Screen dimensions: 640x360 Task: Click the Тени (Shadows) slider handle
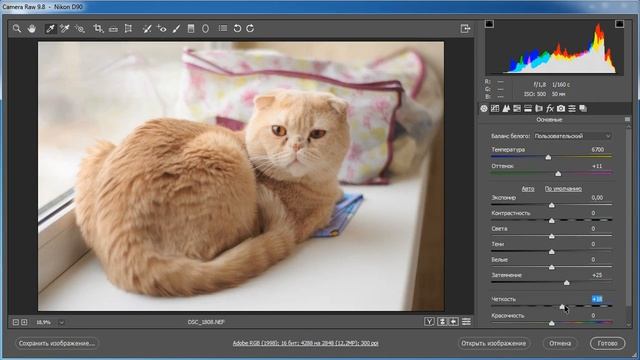click(551, 252)
